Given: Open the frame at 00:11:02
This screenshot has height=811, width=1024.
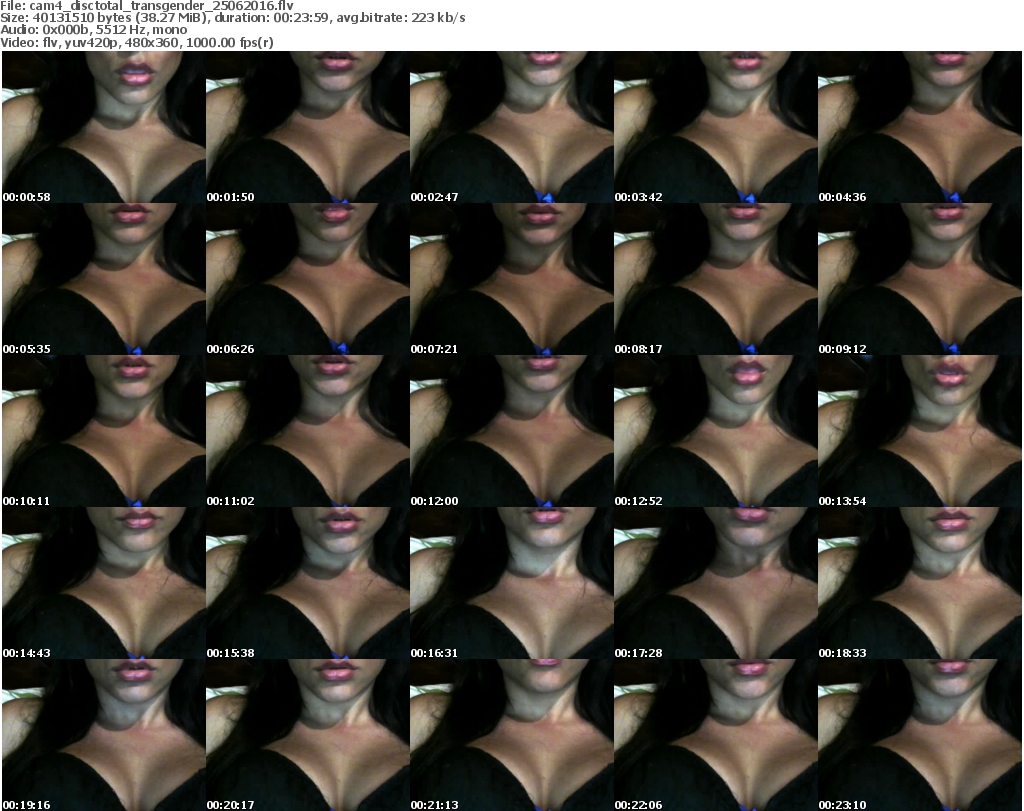Looking at the screenshot, I should click(308, 431).
